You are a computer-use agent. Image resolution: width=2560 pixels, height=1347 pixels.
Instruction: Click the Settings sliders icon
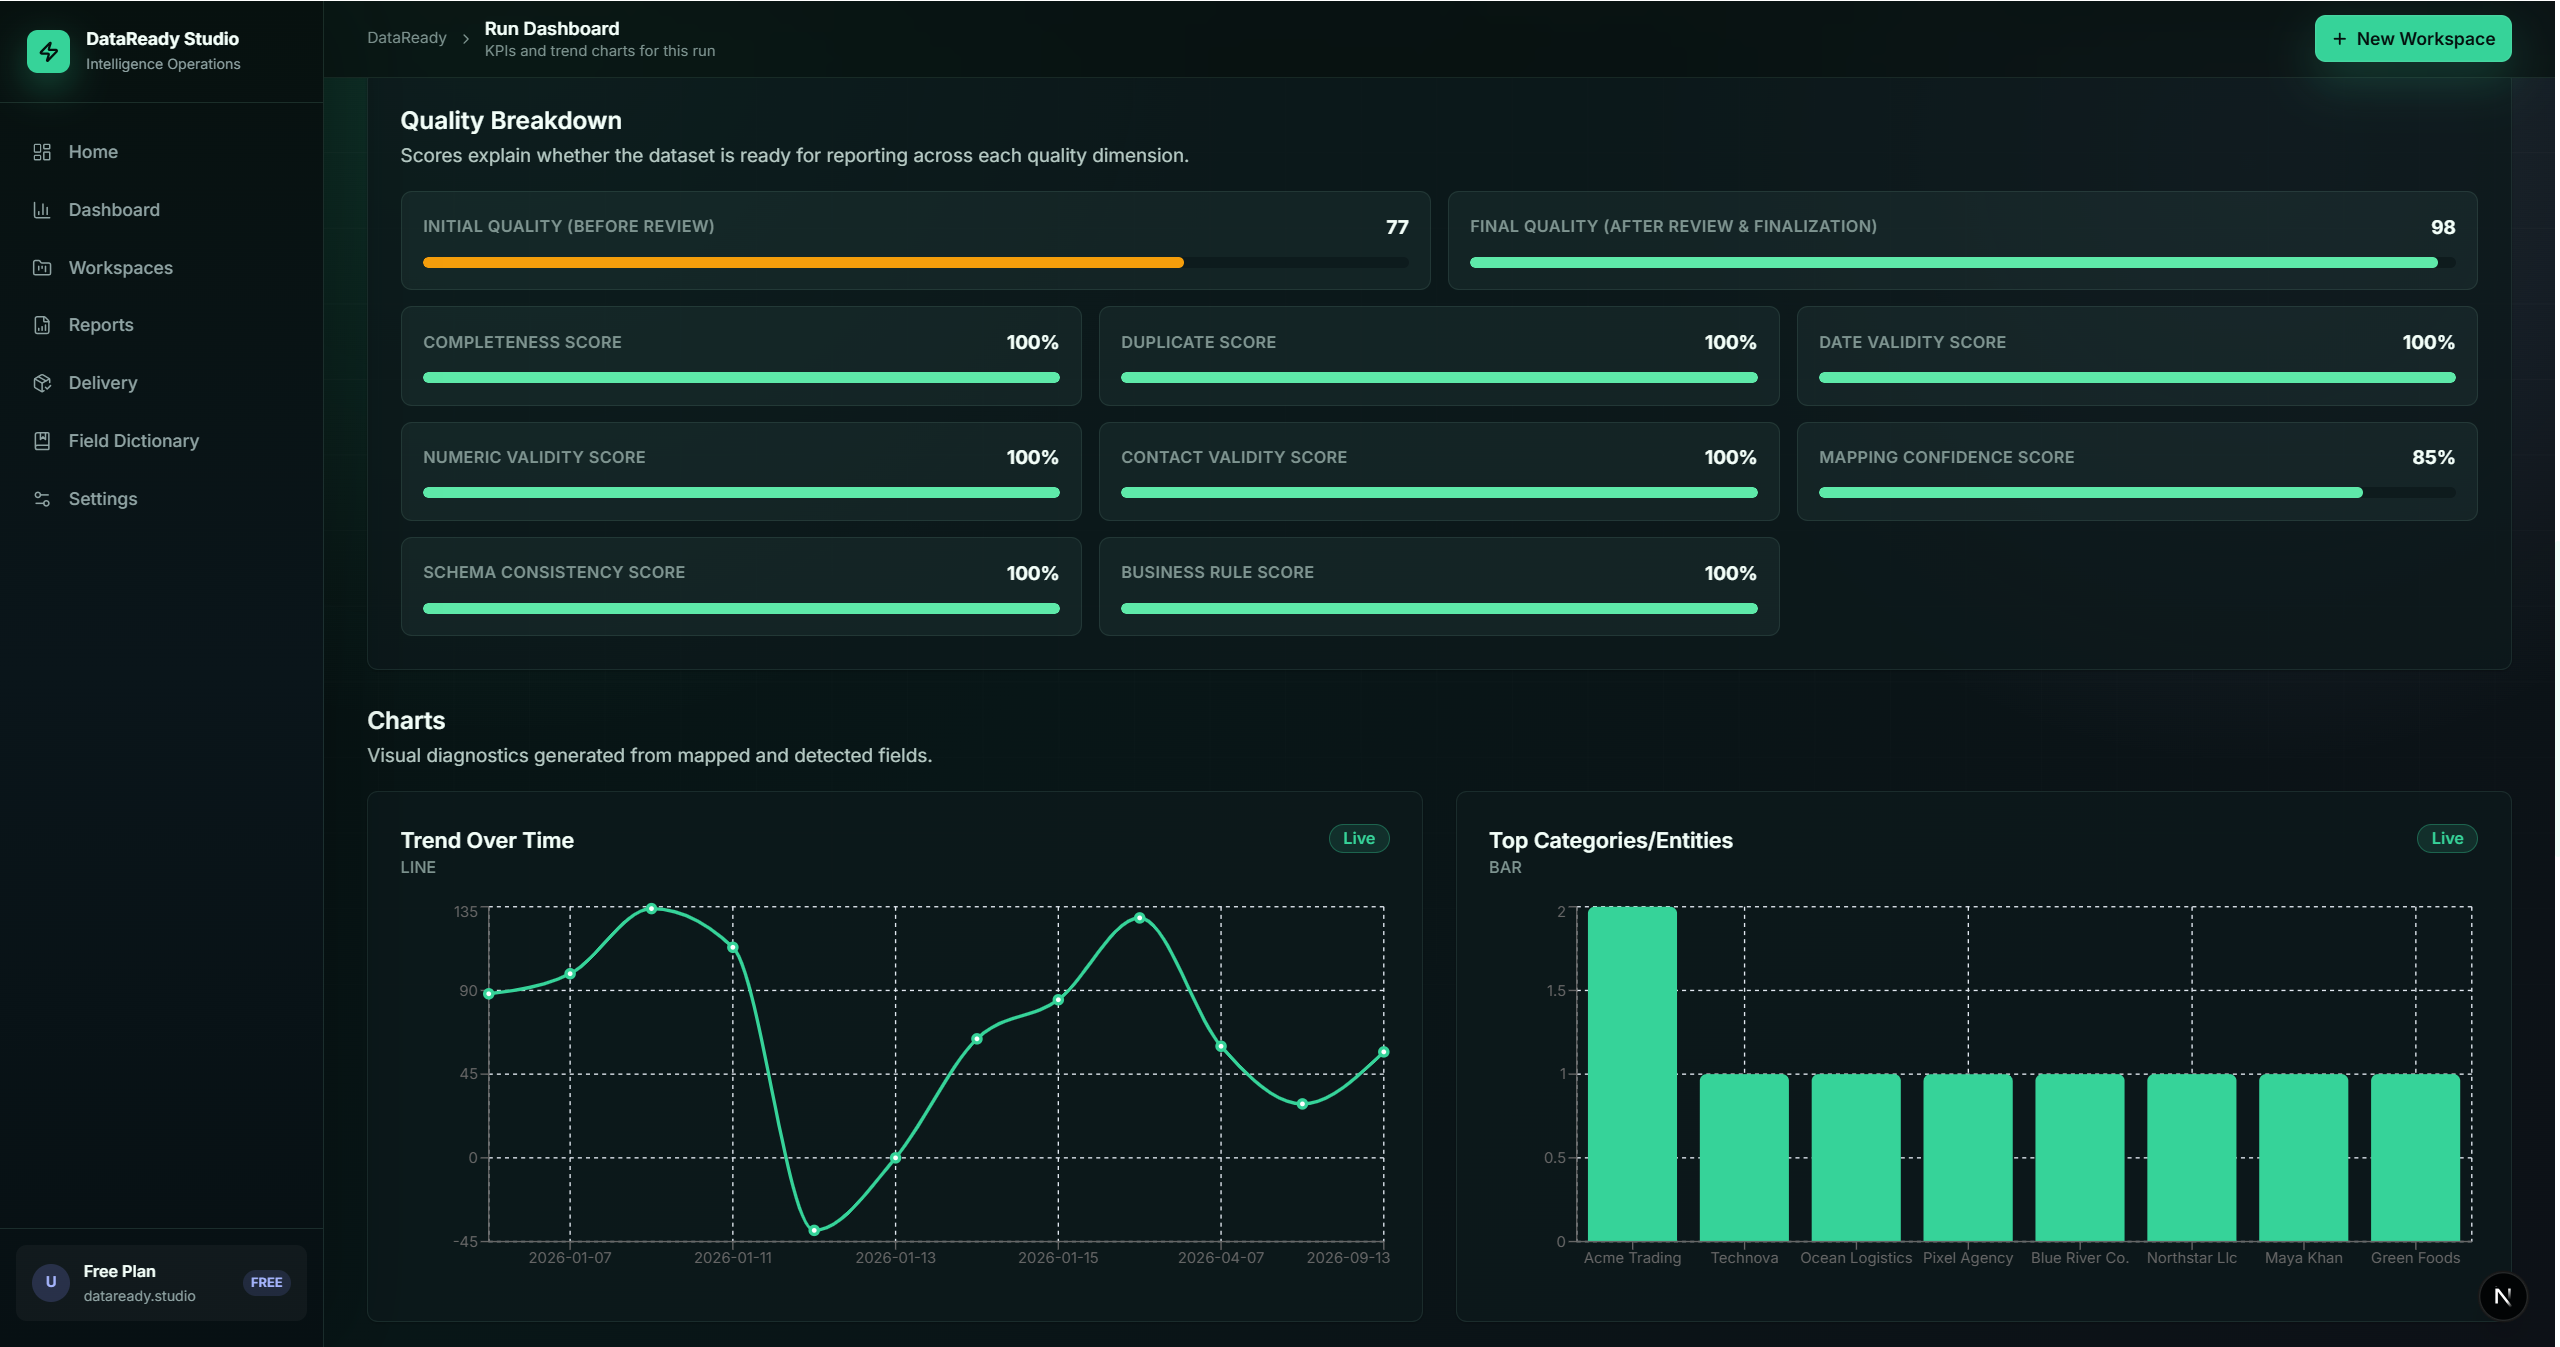click(x=42, y=499)
